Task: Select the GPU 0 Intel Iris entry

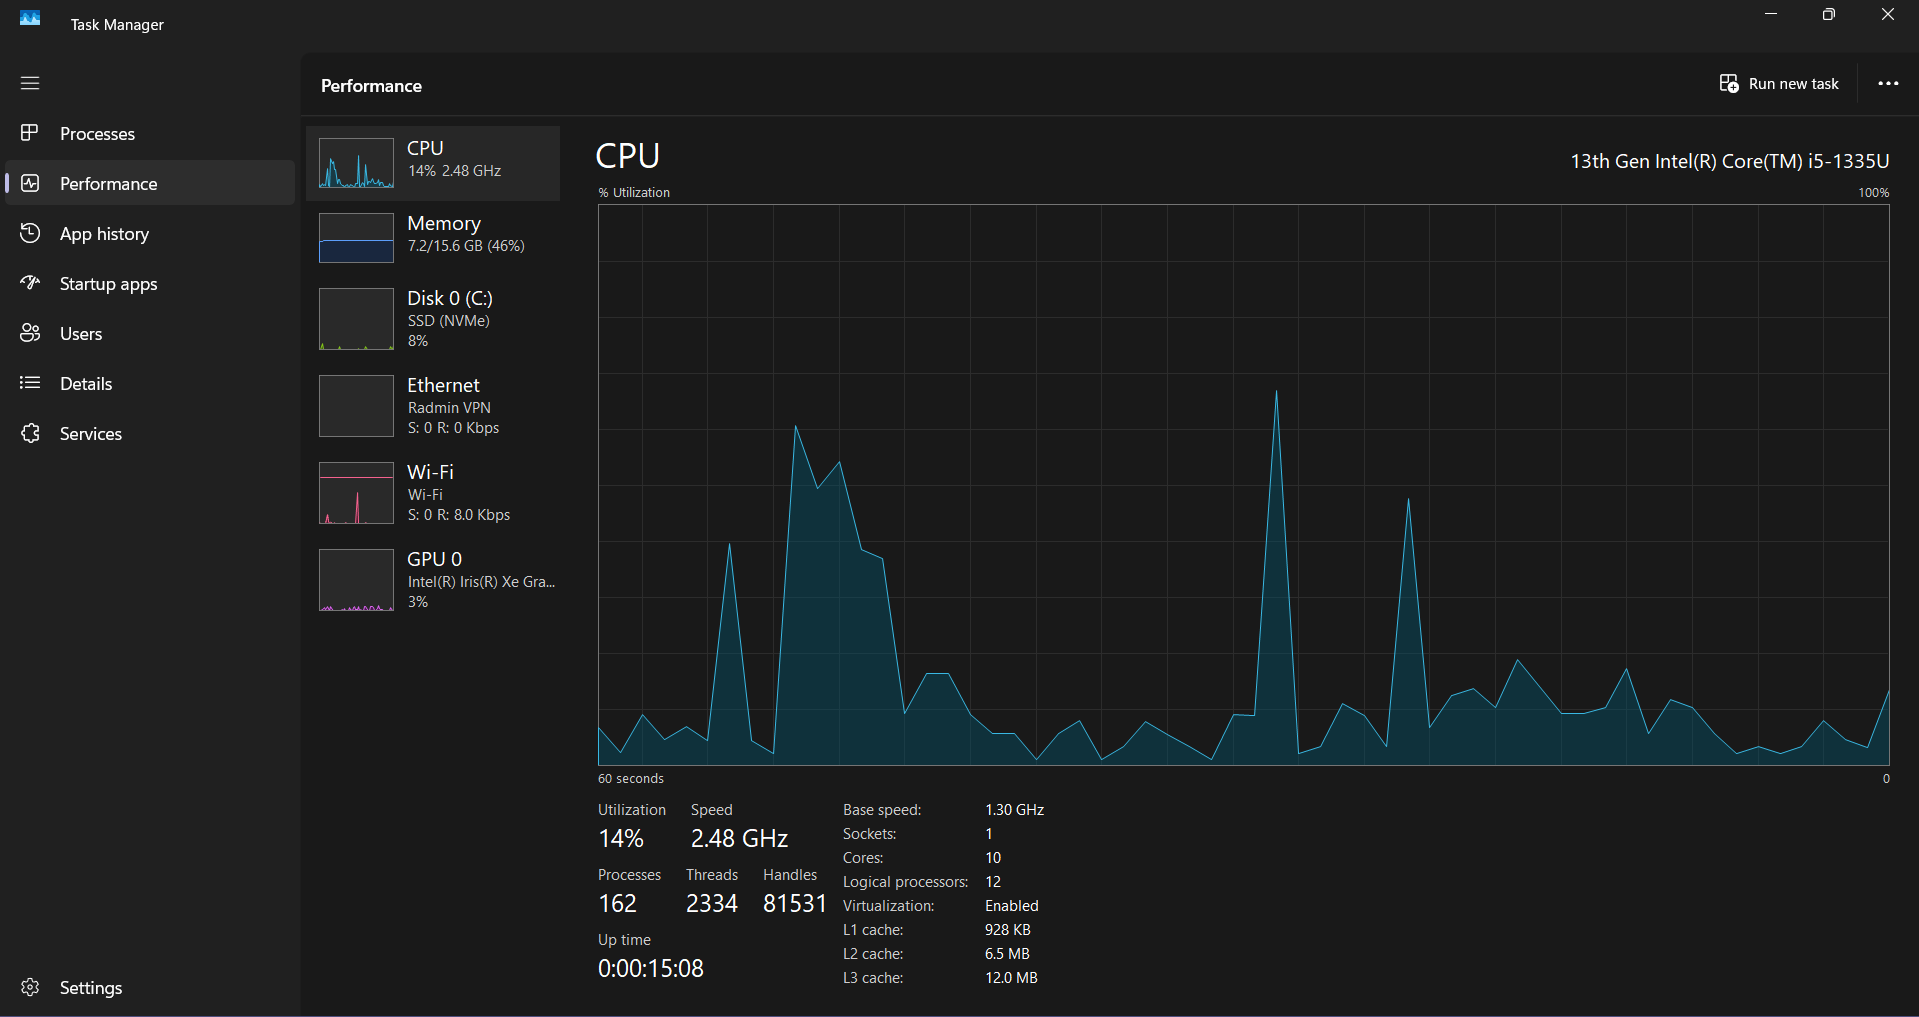Action: coord(433,580)
